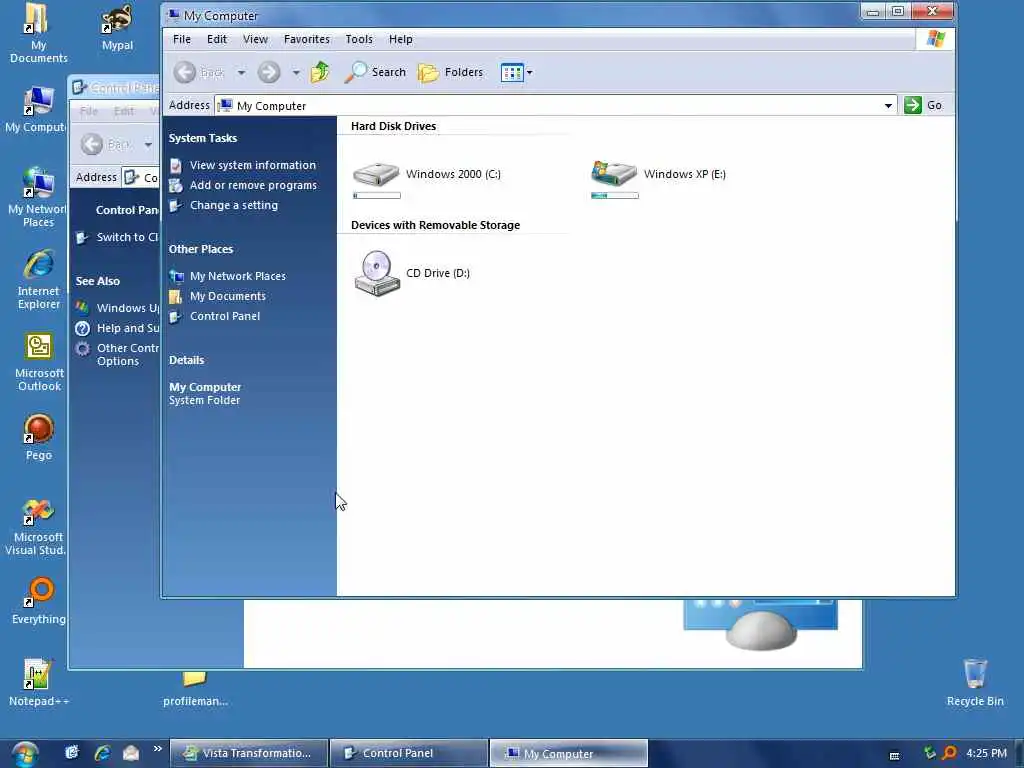
Task: Expand the Views dropdown arrow
Action: (x=530, y=72)
